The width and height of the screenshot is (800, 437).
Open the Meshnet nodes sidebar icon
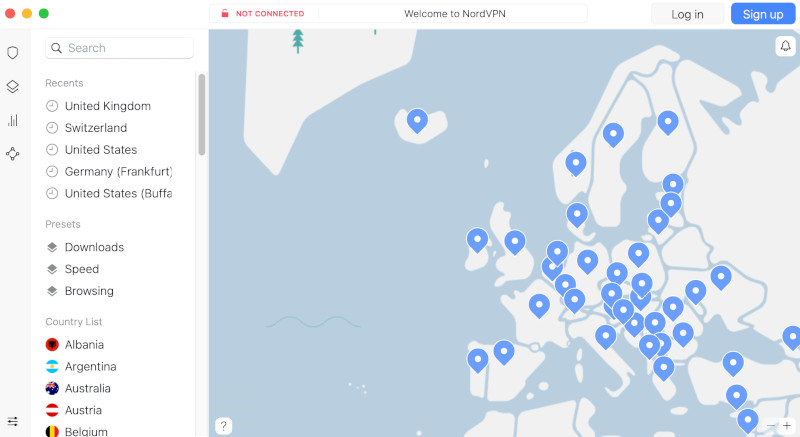[x=13, y=153]
